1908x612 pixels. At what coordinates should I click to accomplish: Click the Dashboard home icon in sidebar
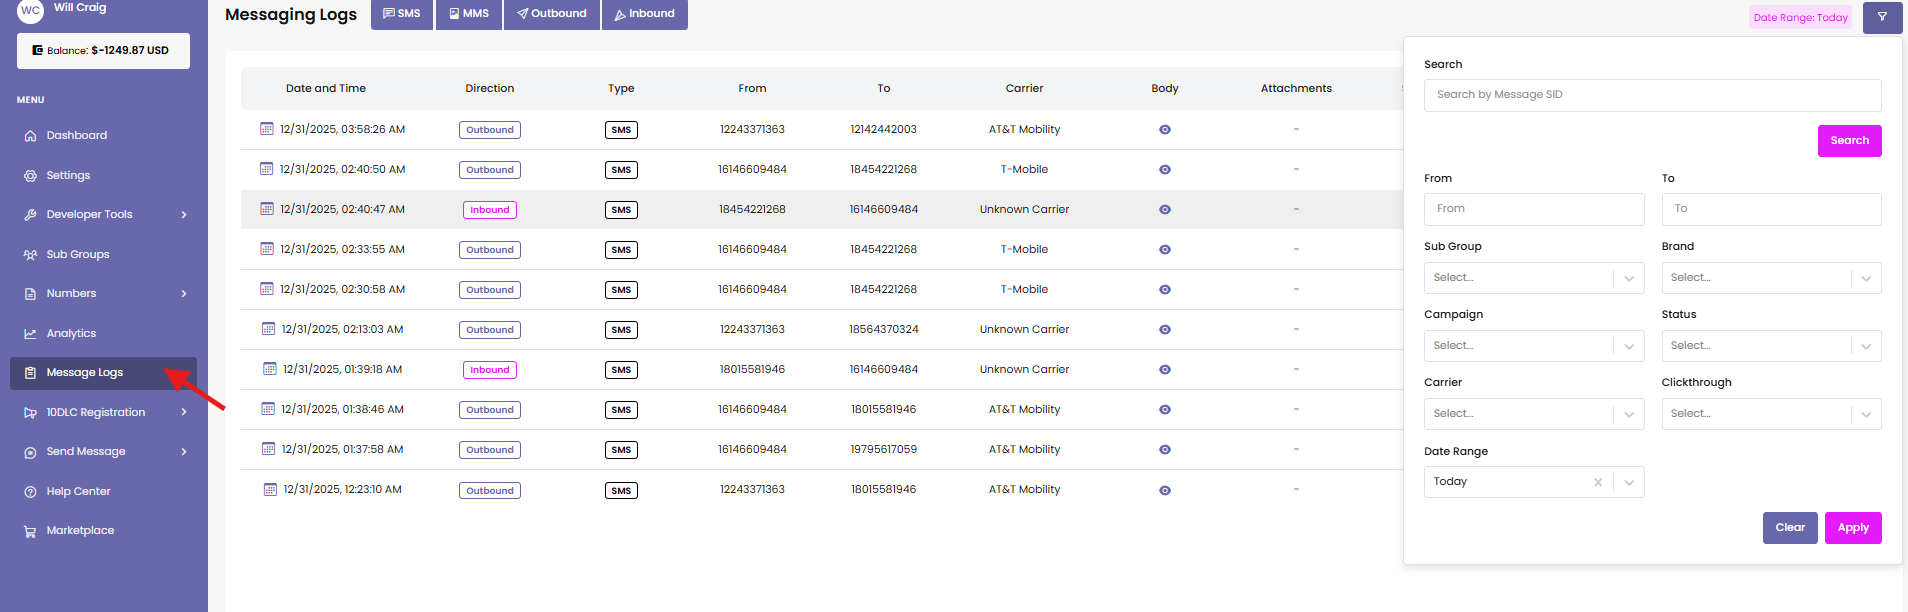(x=30, y=136)
